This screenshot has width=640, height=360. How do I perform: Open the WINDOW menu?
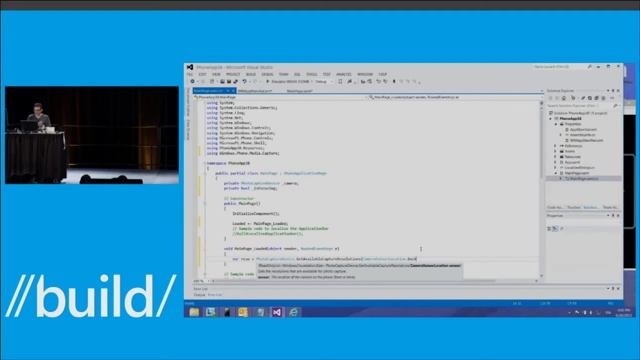click(365, 74)
